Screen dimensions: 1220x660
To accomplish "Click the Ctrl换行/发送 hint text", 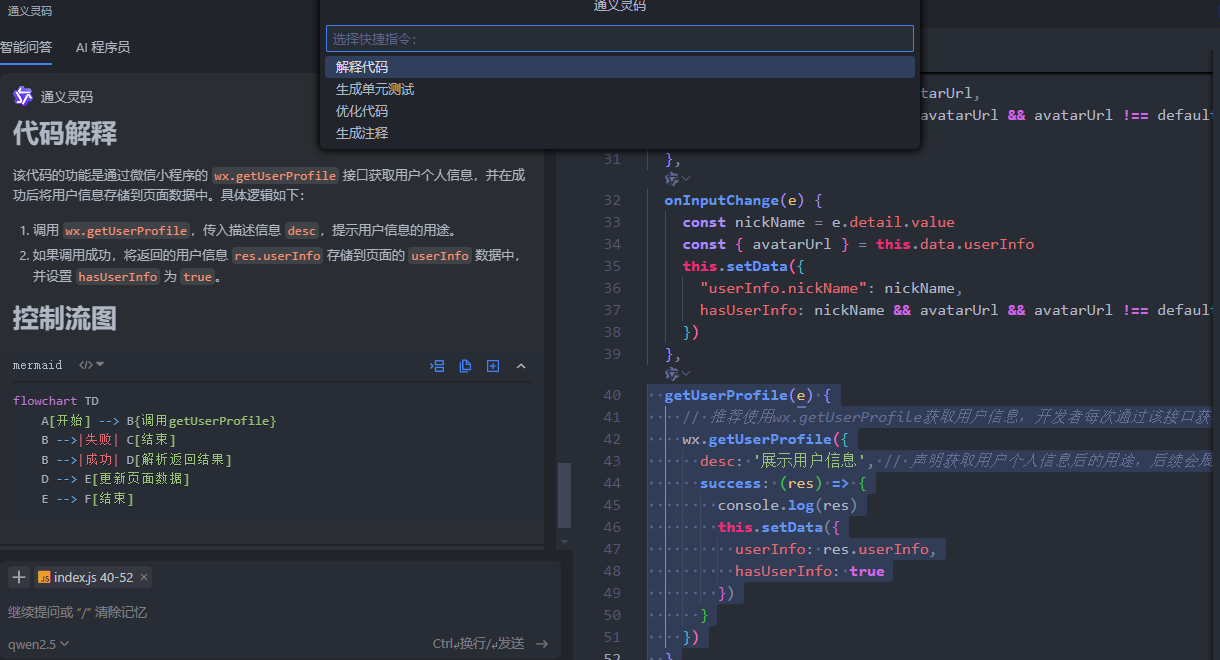I will coord(478,644).
